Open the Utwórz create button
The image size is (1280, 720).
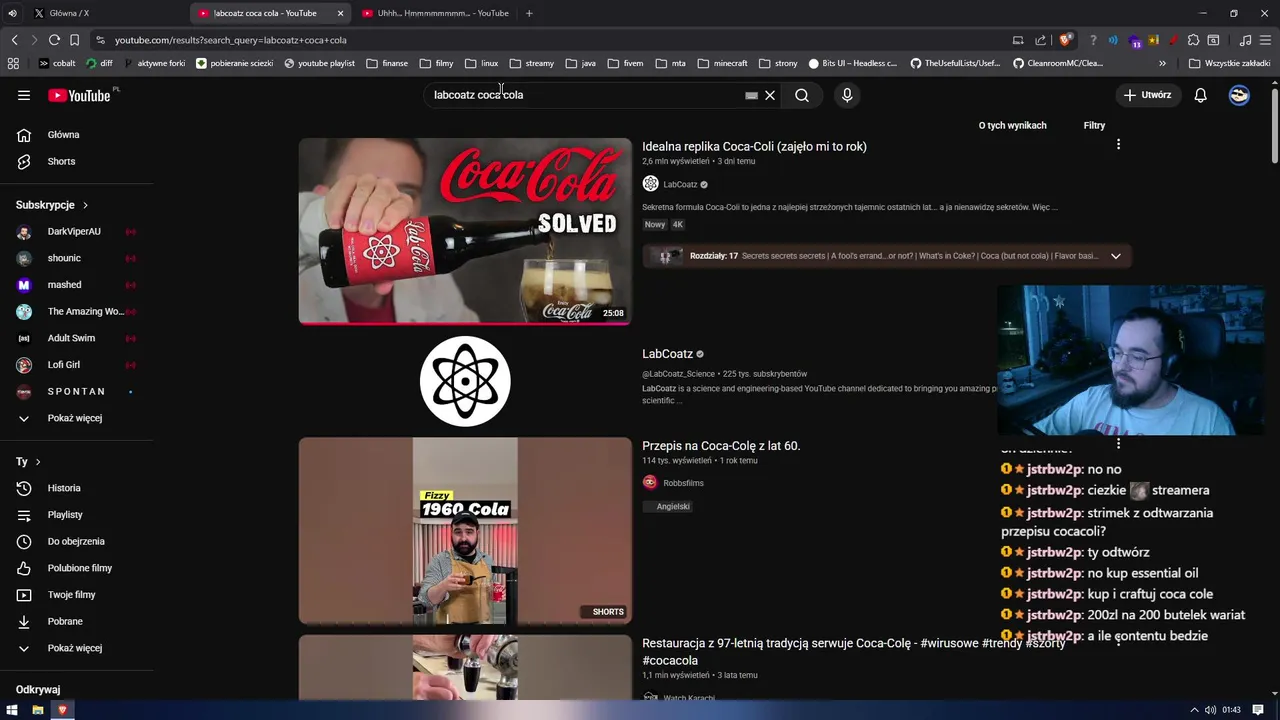tap(1147, 95)
